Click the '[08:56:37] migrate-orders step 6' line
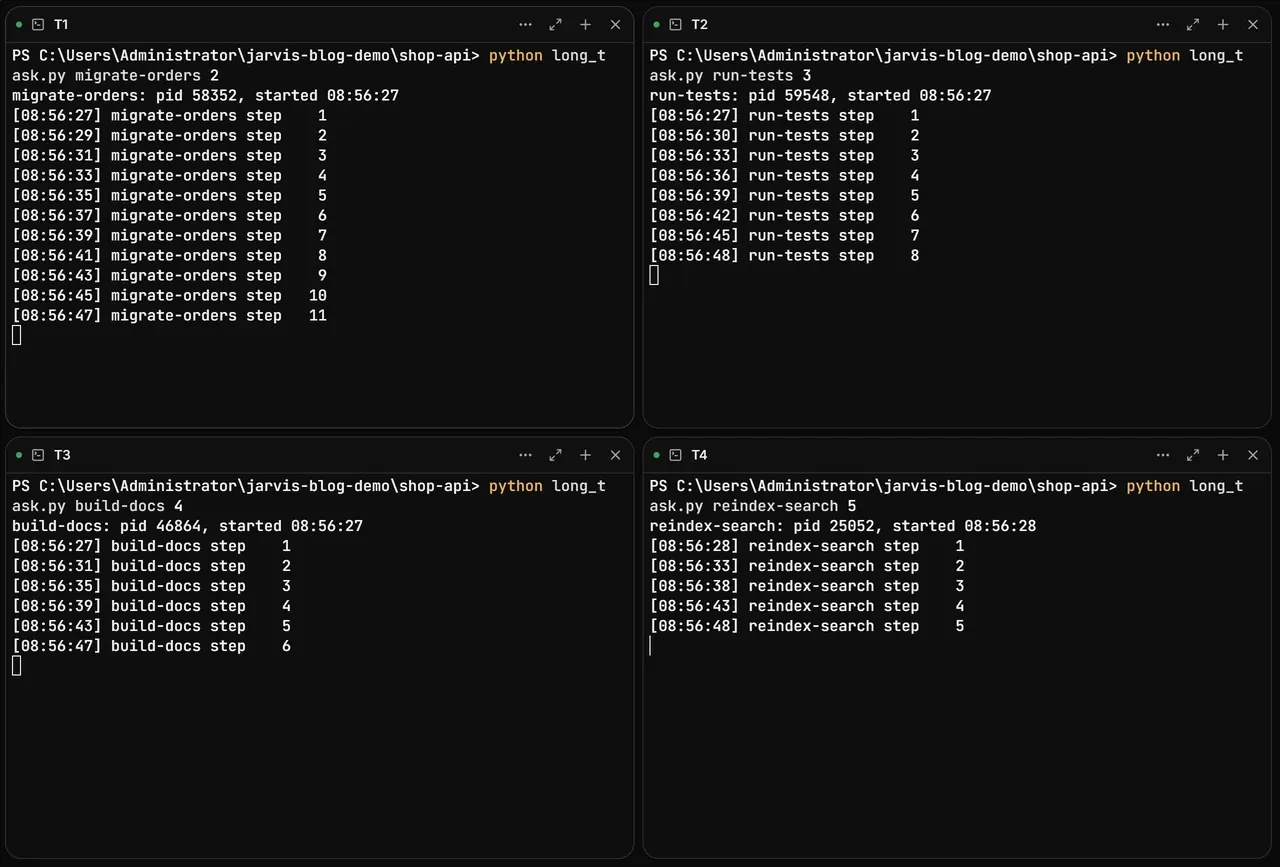This screenshot has width=1280, height=867. tap(169, 216)
